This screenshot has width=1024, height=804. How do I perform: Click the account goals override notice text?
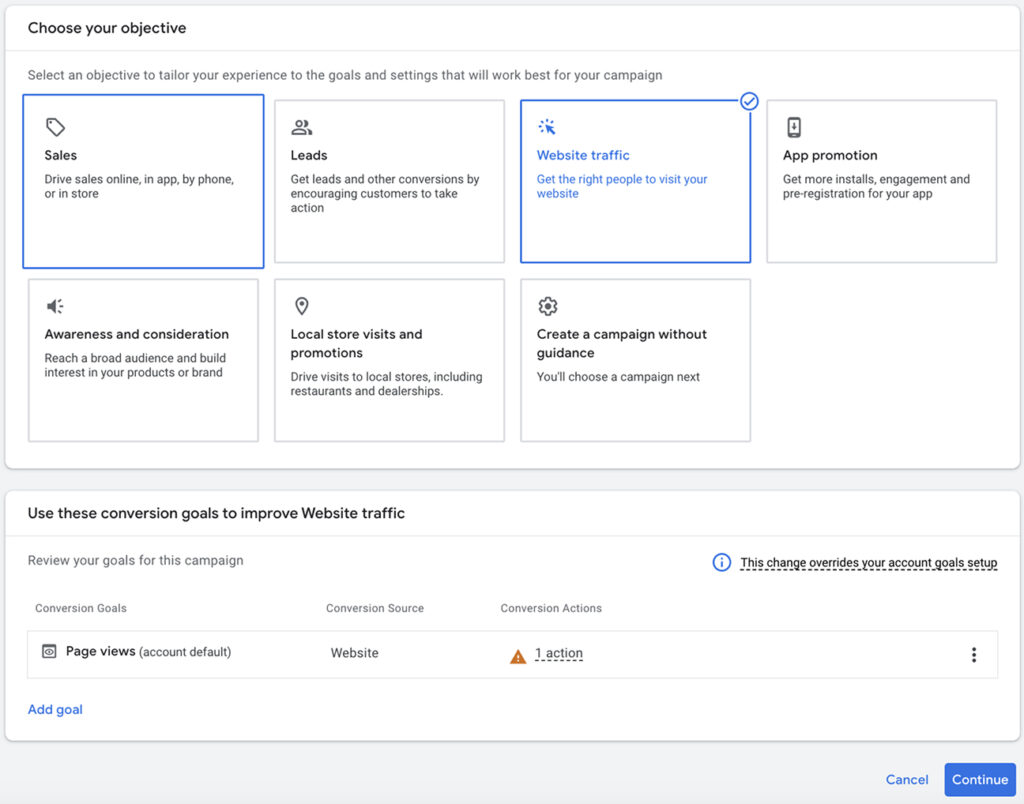tap(868, 563)
